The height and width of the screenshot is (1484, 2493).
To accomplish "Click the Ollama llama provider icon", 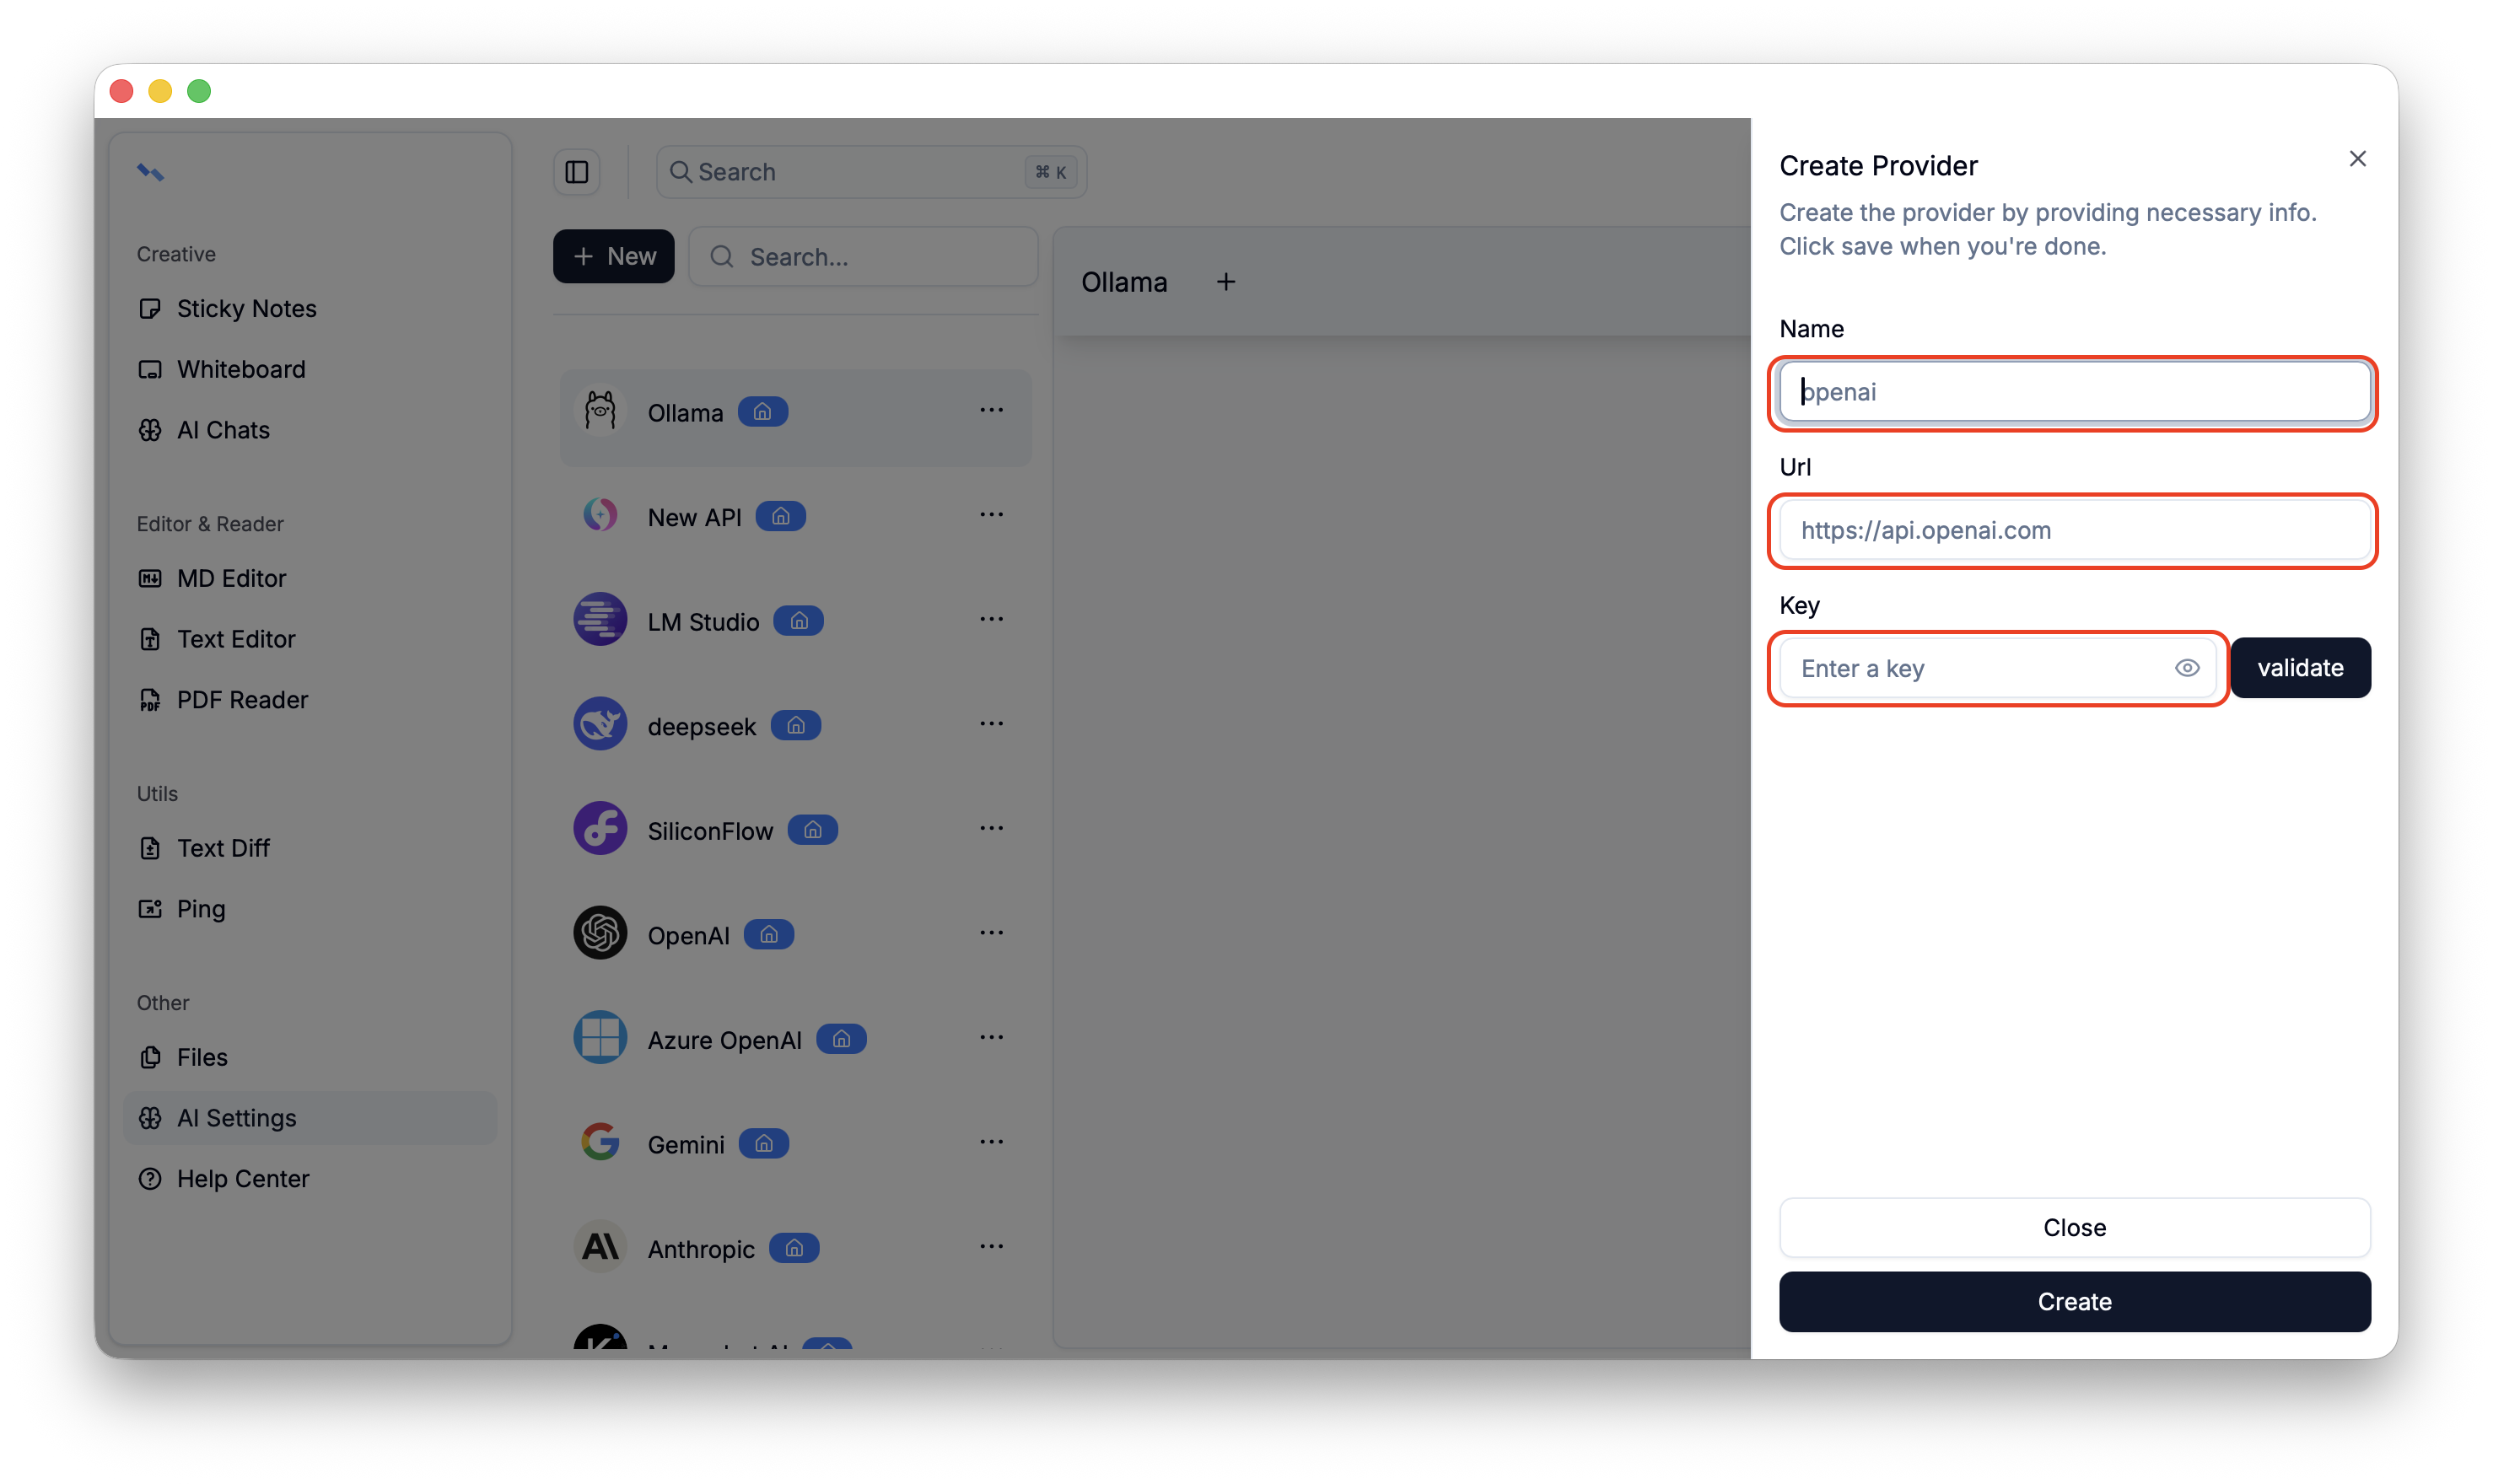I will pos(600,411).
